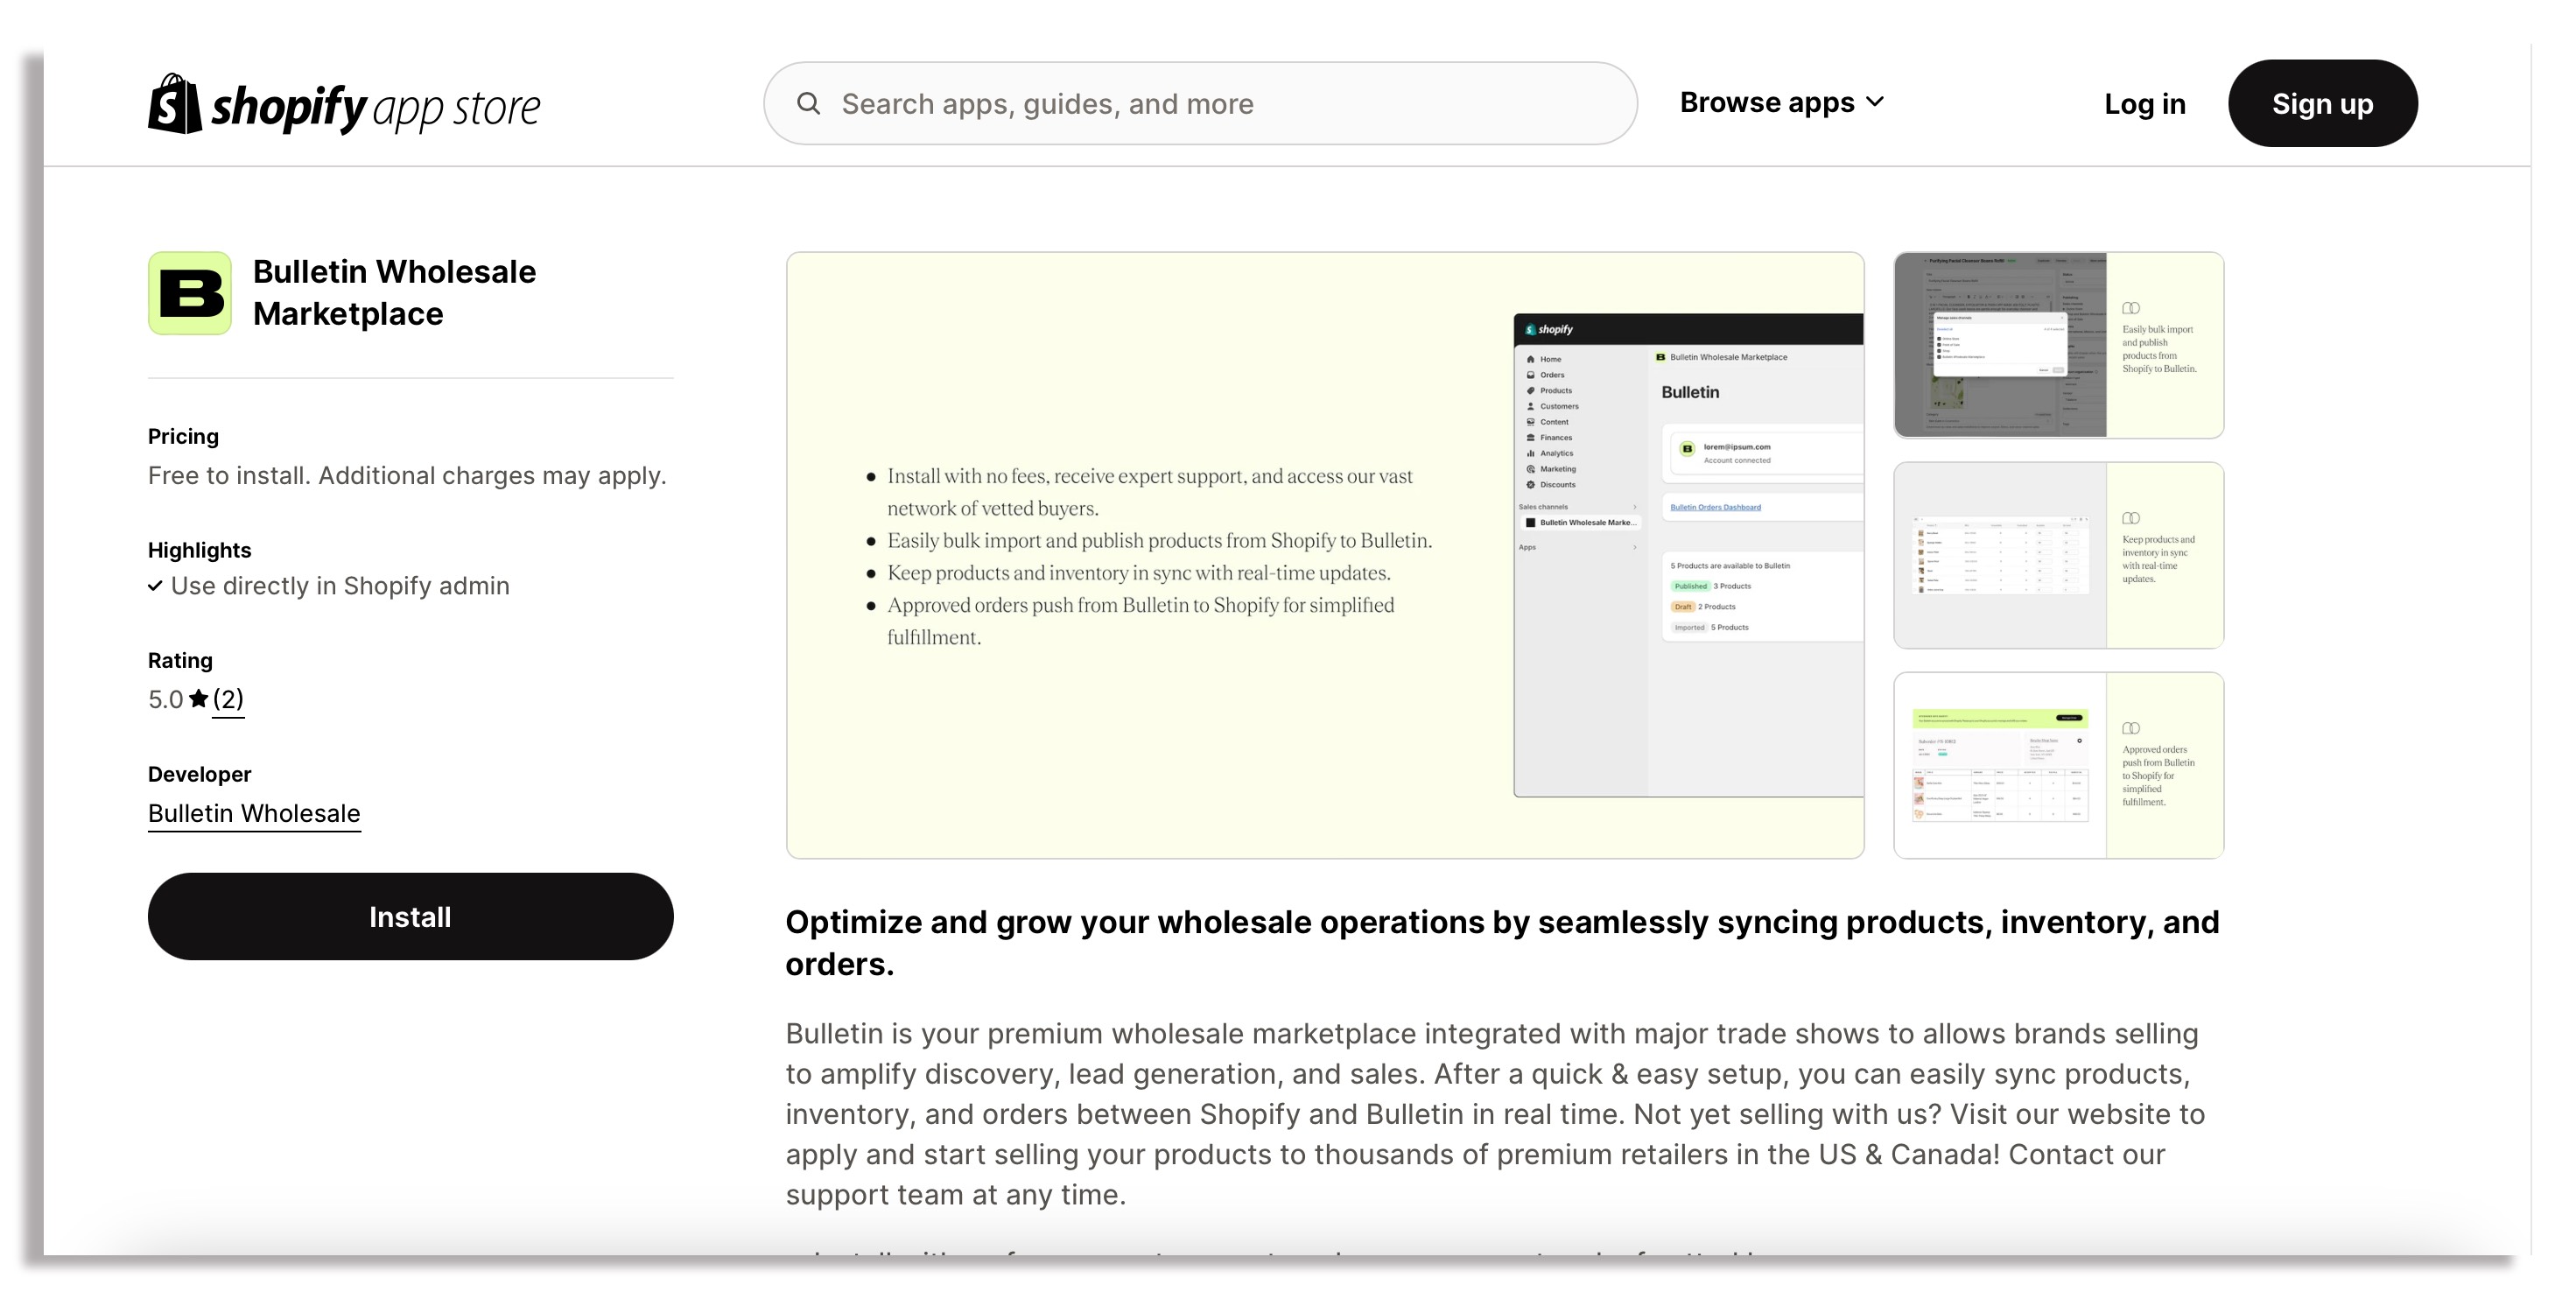Screen dimensions: 2576x1299
Task: Open the main feature screenshot image
Action: 1324,555
